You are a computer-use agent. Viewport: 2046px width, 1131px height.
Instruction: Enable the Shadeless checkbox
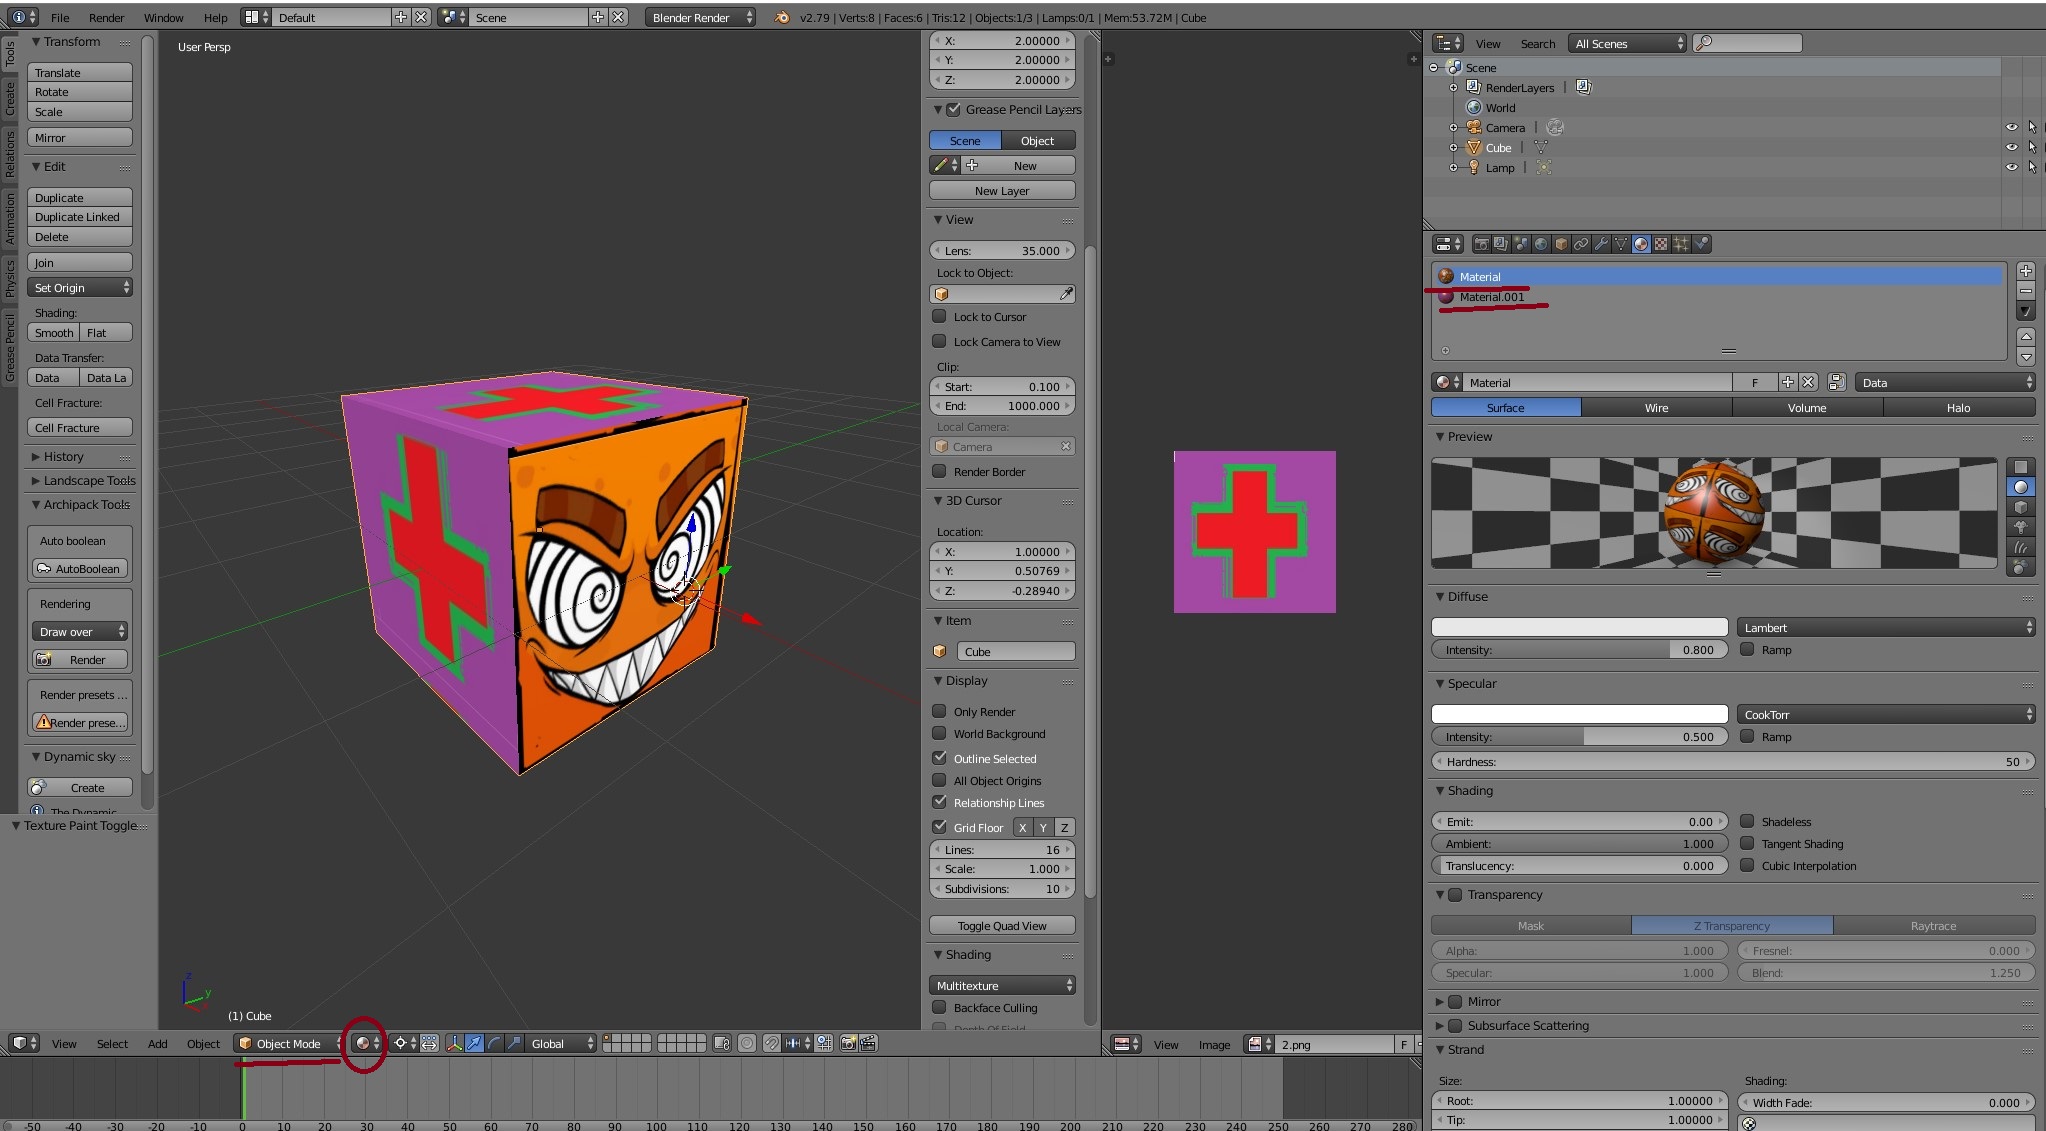pyautogui.click(x=1747, y=821)
